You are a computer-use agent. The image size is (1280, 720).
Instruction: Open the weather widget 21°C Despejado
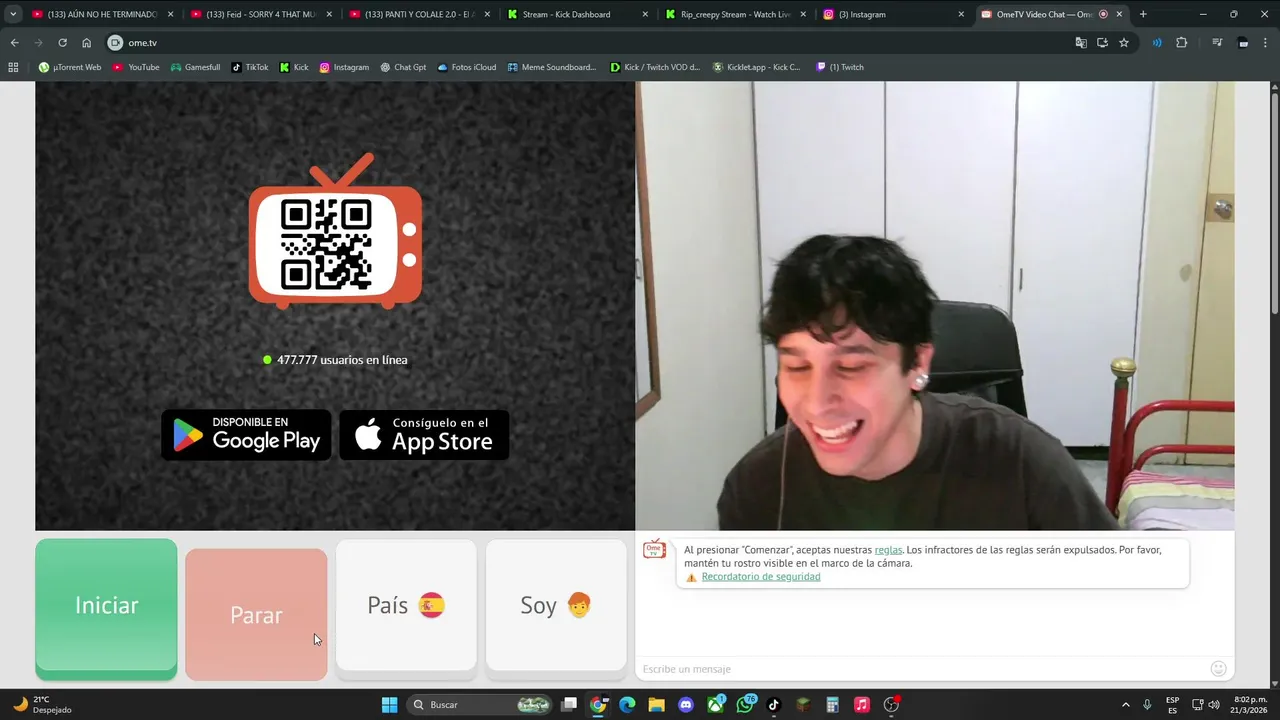tap(42, 705)
